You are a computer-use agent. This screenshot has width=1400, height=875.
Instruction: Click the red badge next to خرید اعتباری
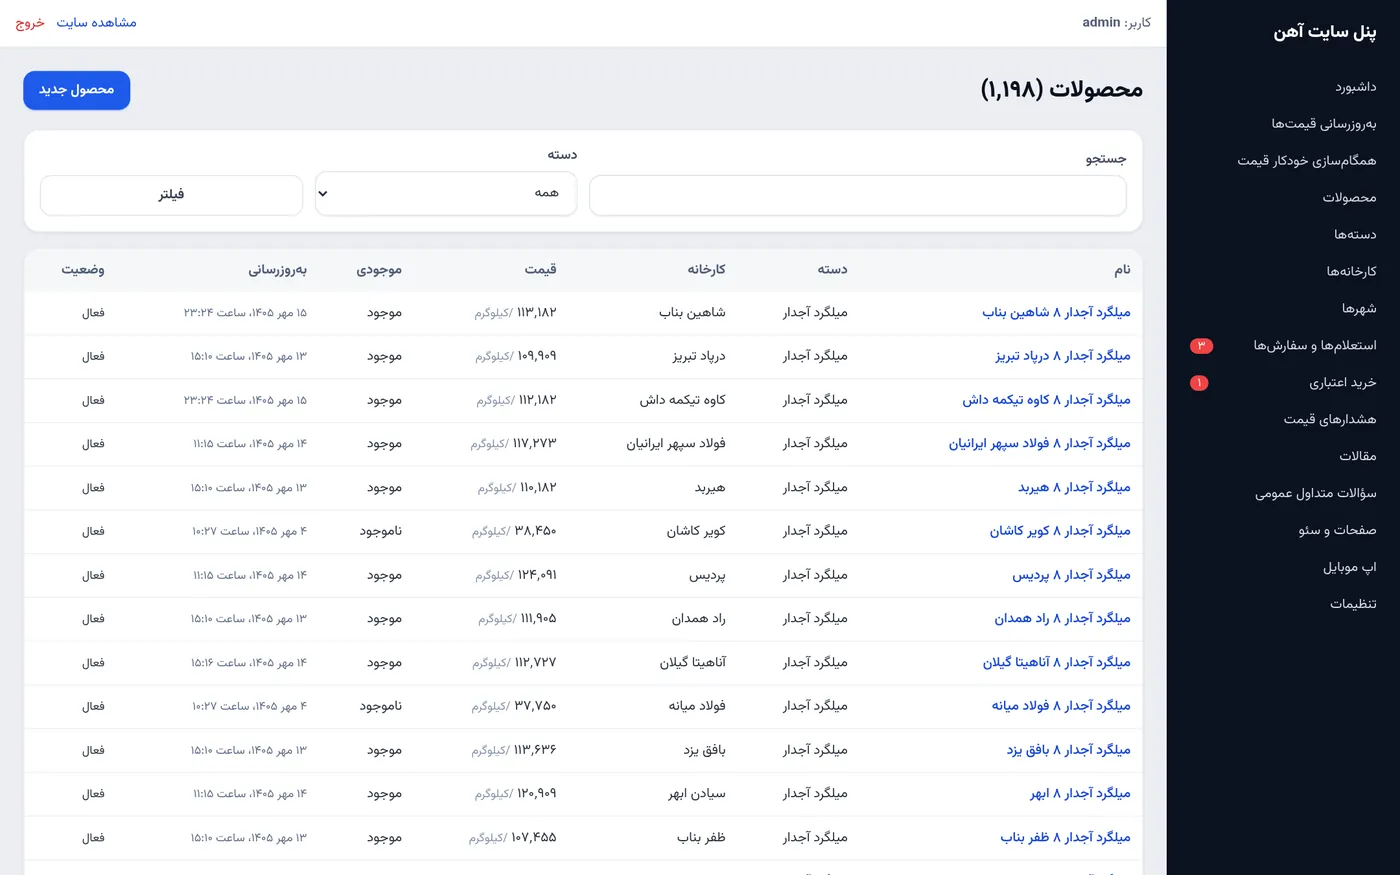[1199, 383]
